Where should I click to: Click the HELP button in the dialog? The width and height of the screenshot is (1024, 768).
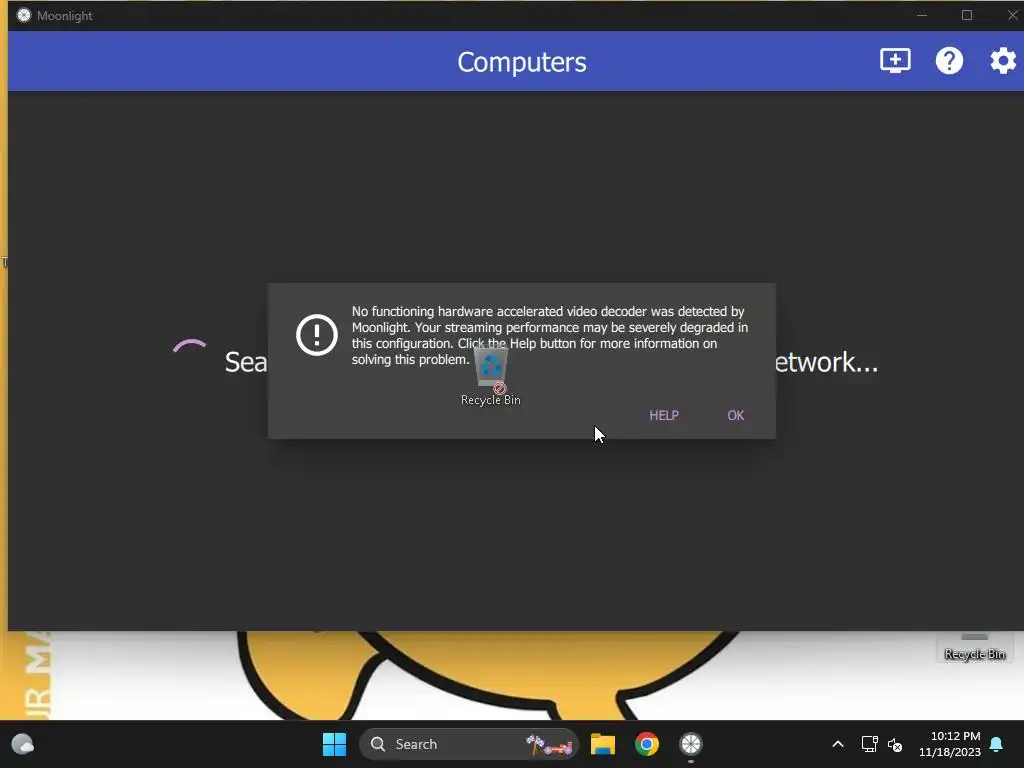[664, 415]
